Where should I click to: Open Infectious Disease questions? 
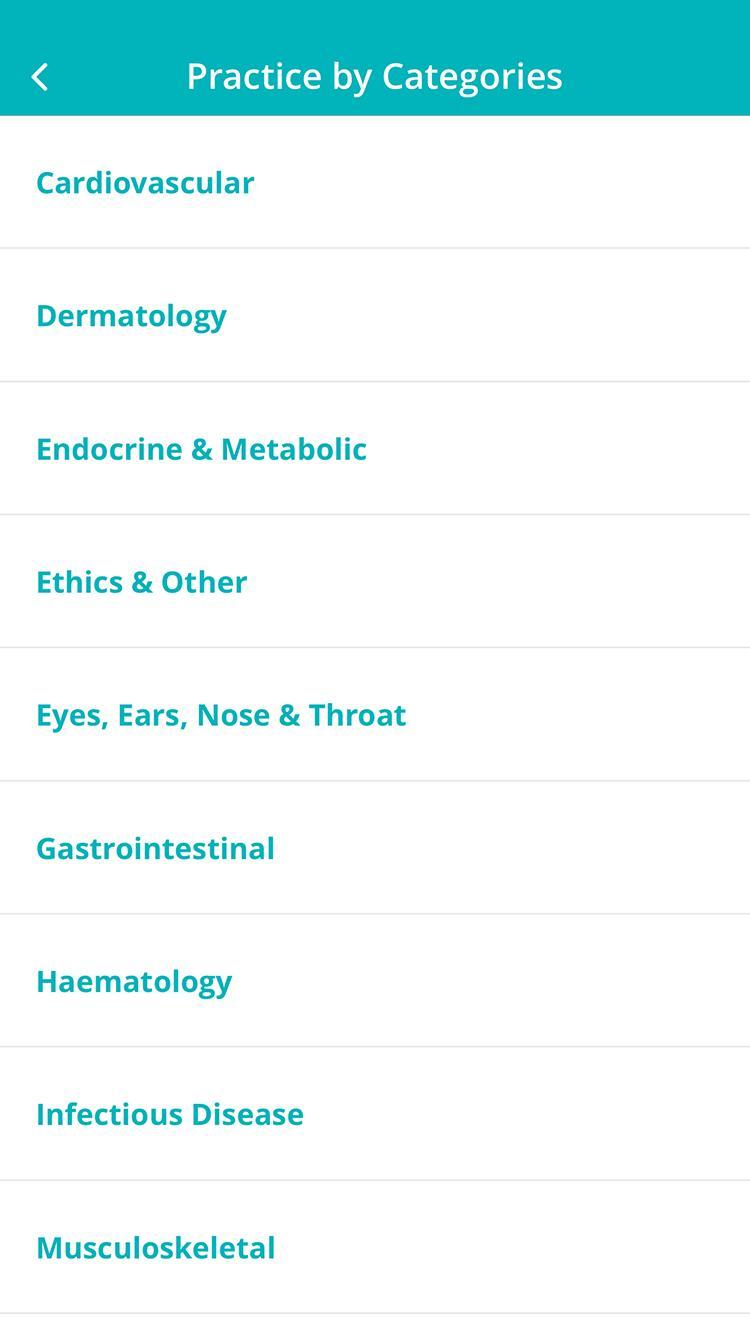tap(170, 1114)
